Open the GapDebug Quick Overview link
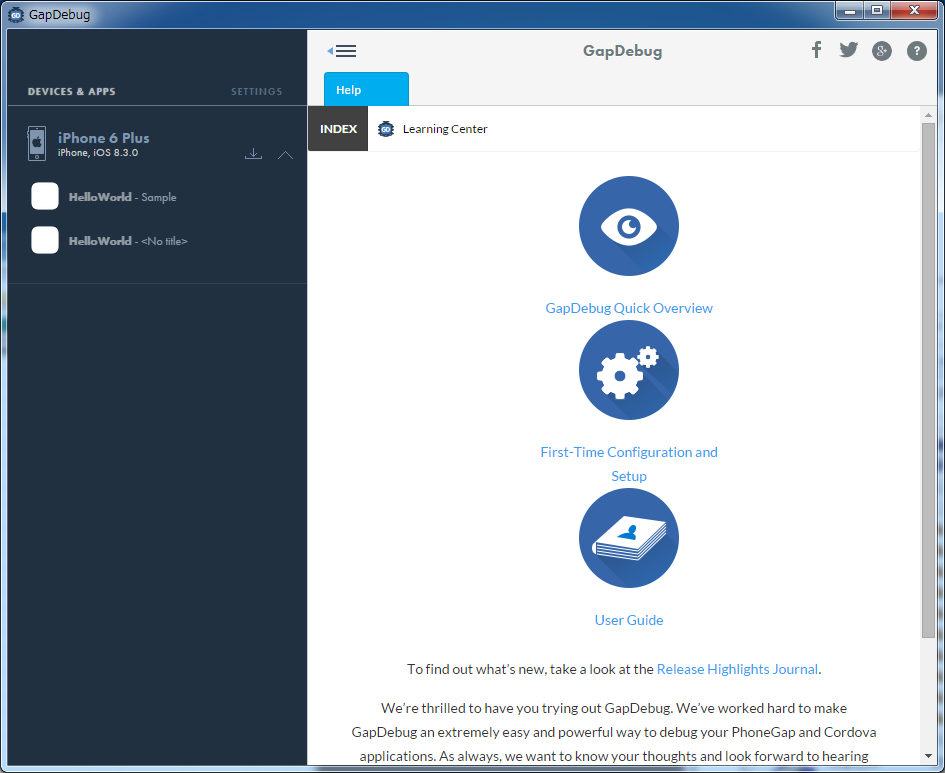The image size is (945, 773). 628,308
